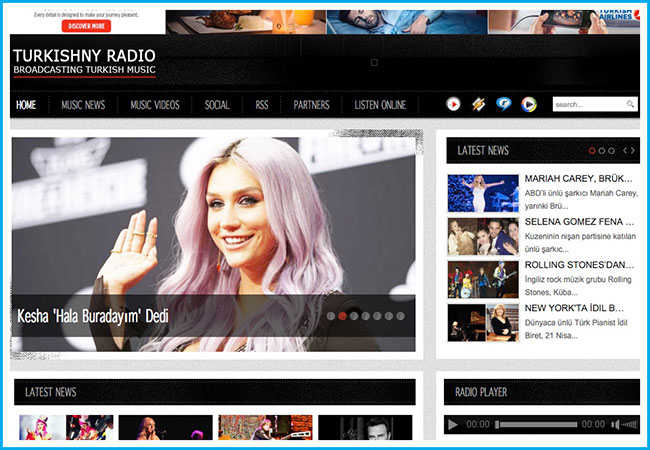Open second dark stage singer thumbnail

click(165, 427)
